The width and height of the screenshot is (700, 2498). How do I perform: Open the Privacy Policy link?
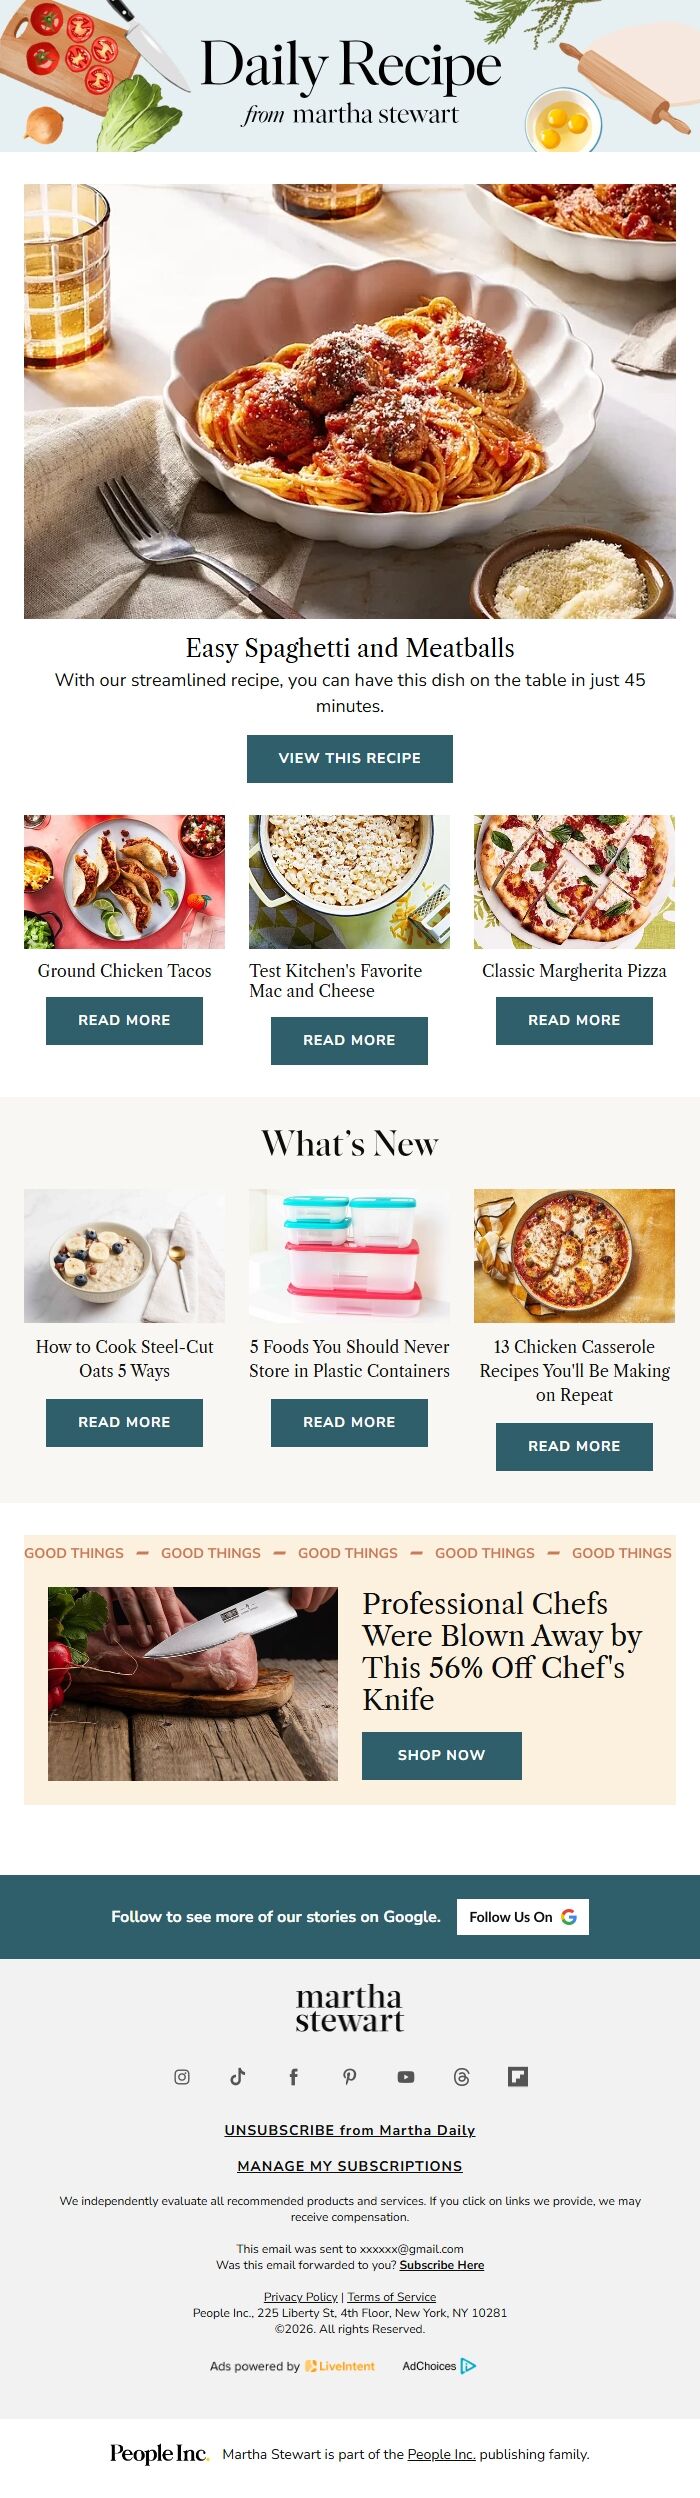point(300,2297)
